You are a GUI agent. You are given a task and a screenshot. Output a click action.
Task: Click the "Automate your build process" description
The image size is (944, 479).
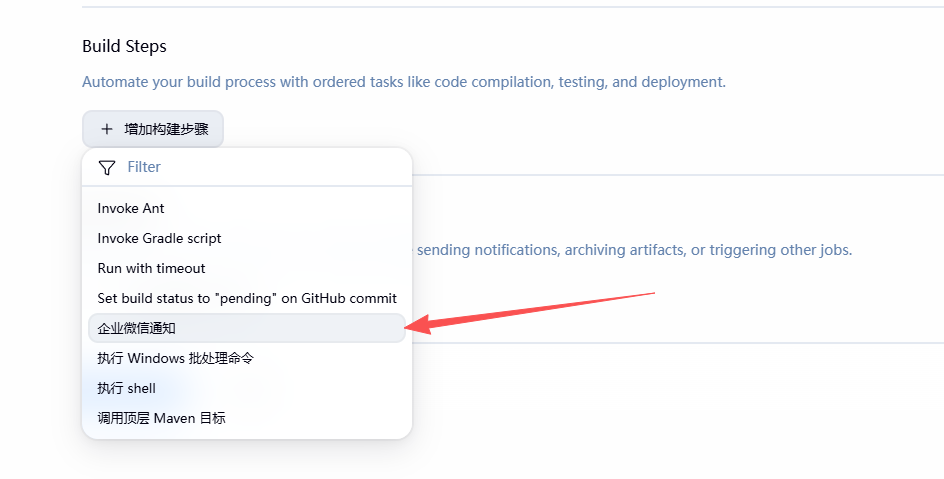click(x=404, y=82)
